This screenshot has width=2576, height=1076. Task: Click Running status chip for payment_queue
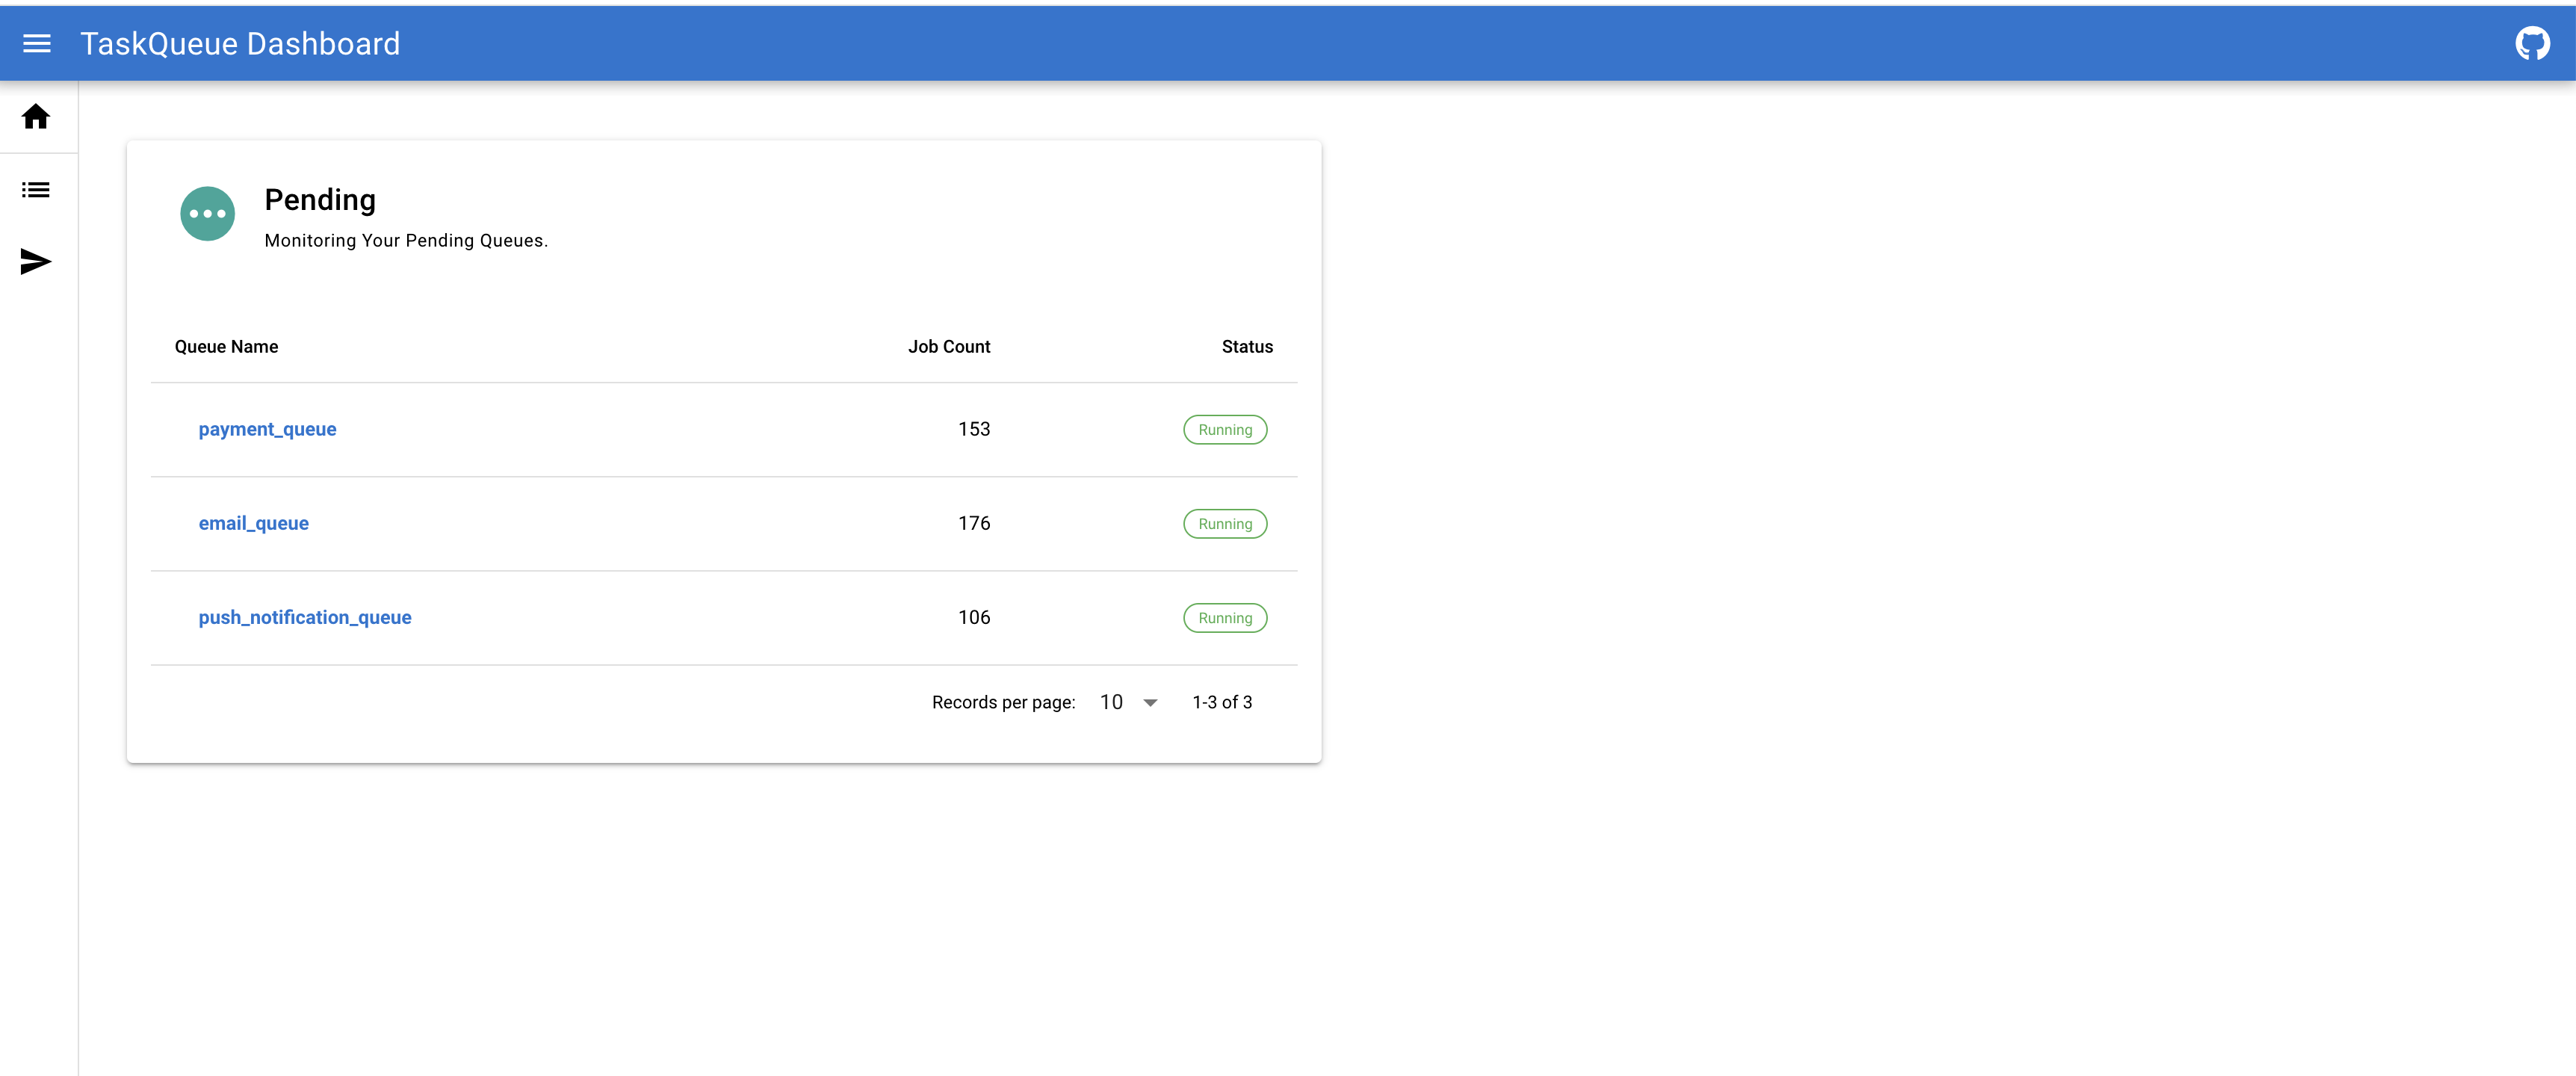pos(1224,430)
